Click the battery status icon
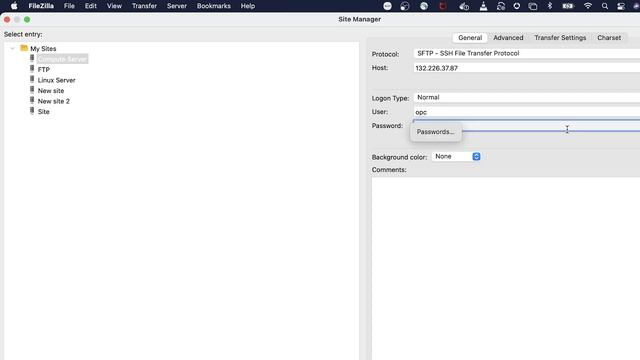This screenshot has height=360, width=640. click(568, 6)
